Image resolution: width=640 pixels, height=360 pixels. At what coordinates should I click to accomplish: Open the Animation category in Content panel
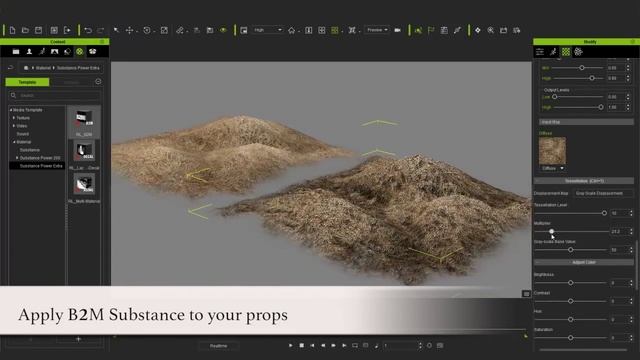pos(42,52)
